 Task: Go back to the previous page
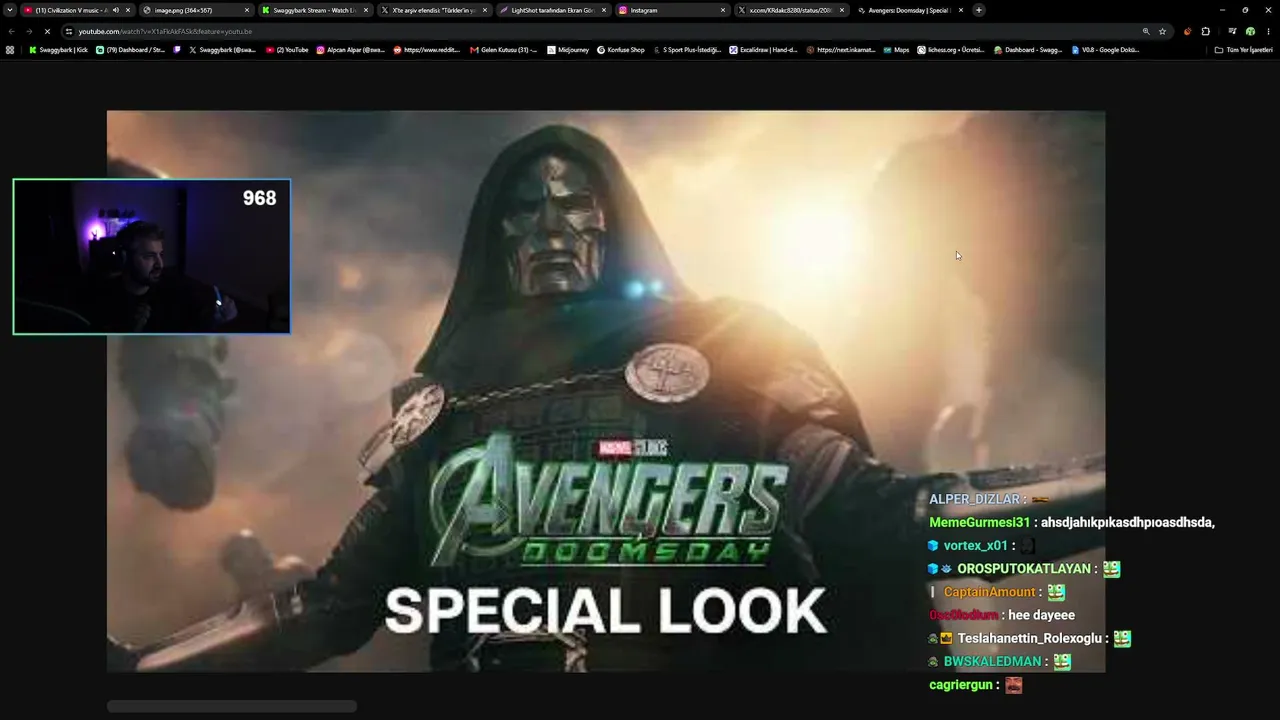[x=12, y=31]
